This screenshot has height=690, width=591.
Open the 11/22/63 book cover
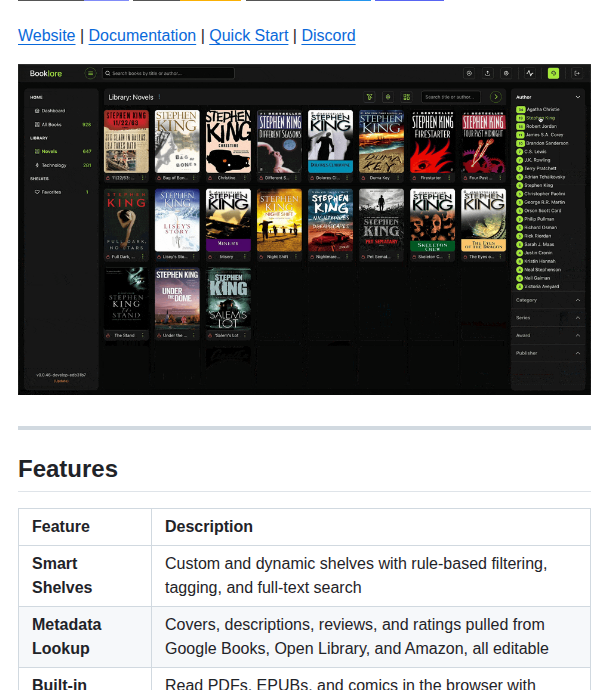point(126,141)
